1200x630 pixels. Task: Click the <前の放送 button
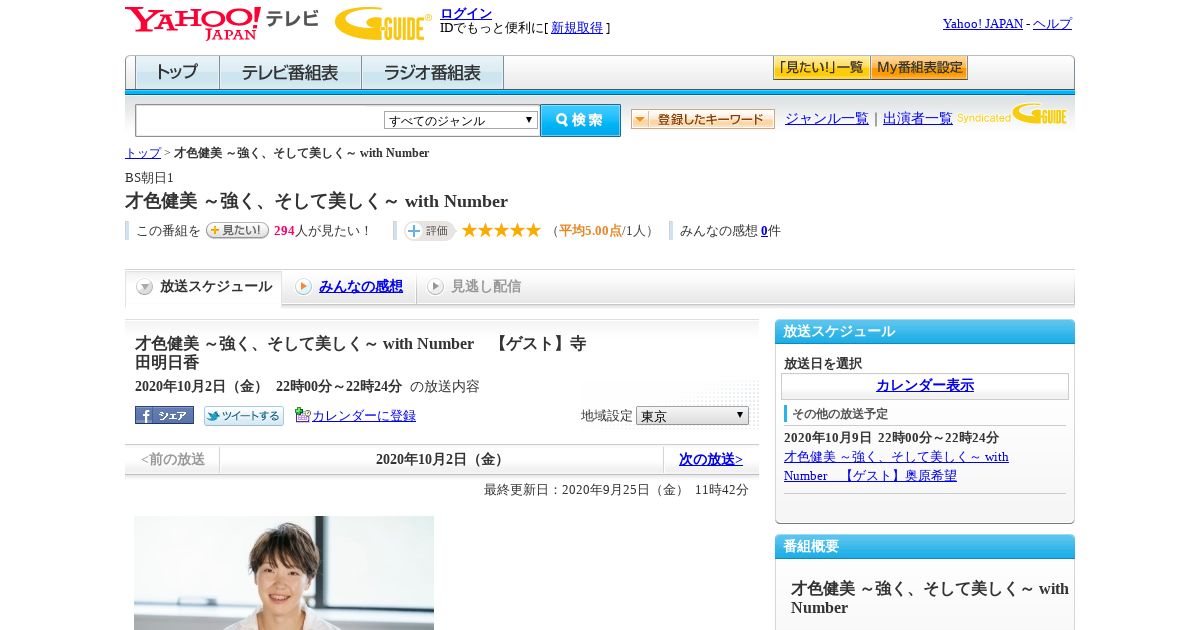click(x=173, y=460)
